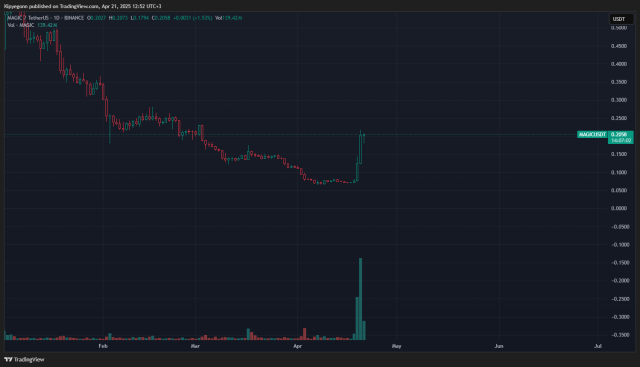Click the Jun label on time axis
Screen dimensions: 640x367
(499, 346)
